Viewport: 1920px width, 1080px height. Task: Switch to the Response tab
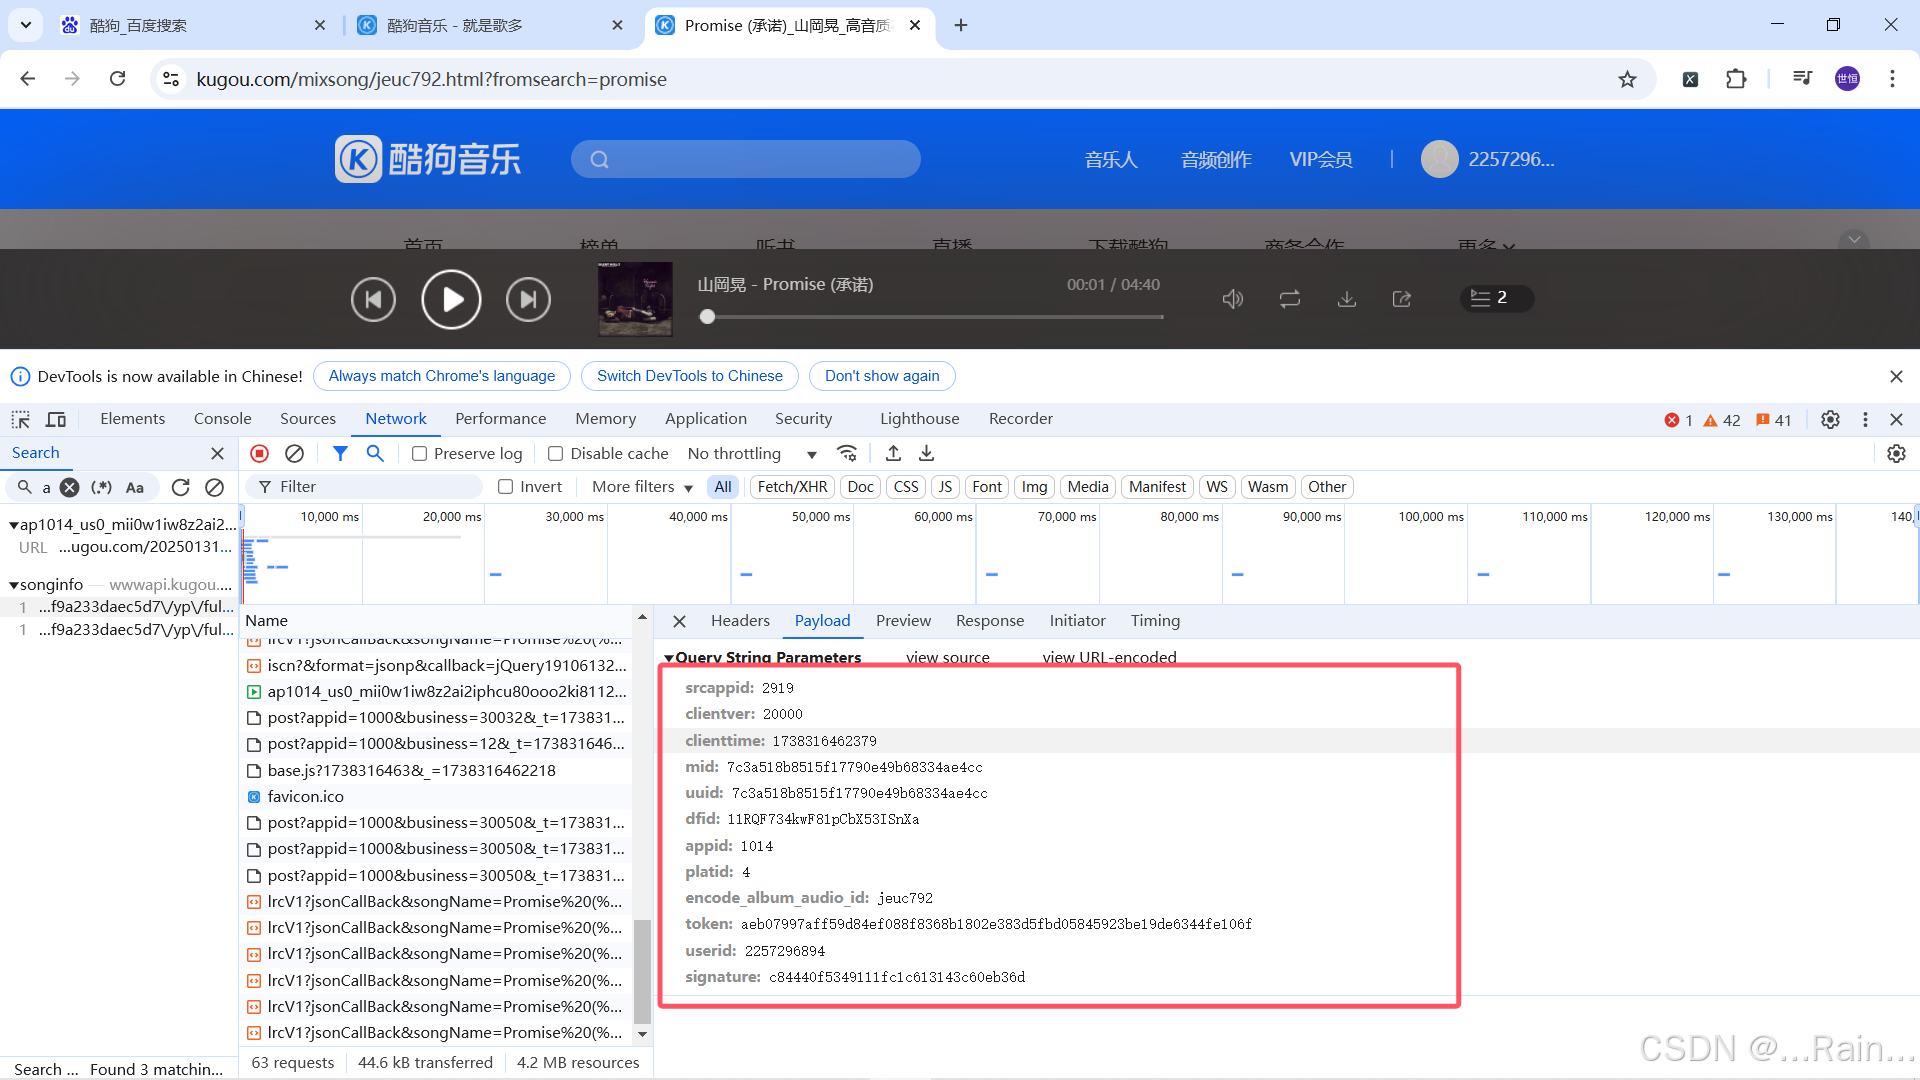pos(989,620)
